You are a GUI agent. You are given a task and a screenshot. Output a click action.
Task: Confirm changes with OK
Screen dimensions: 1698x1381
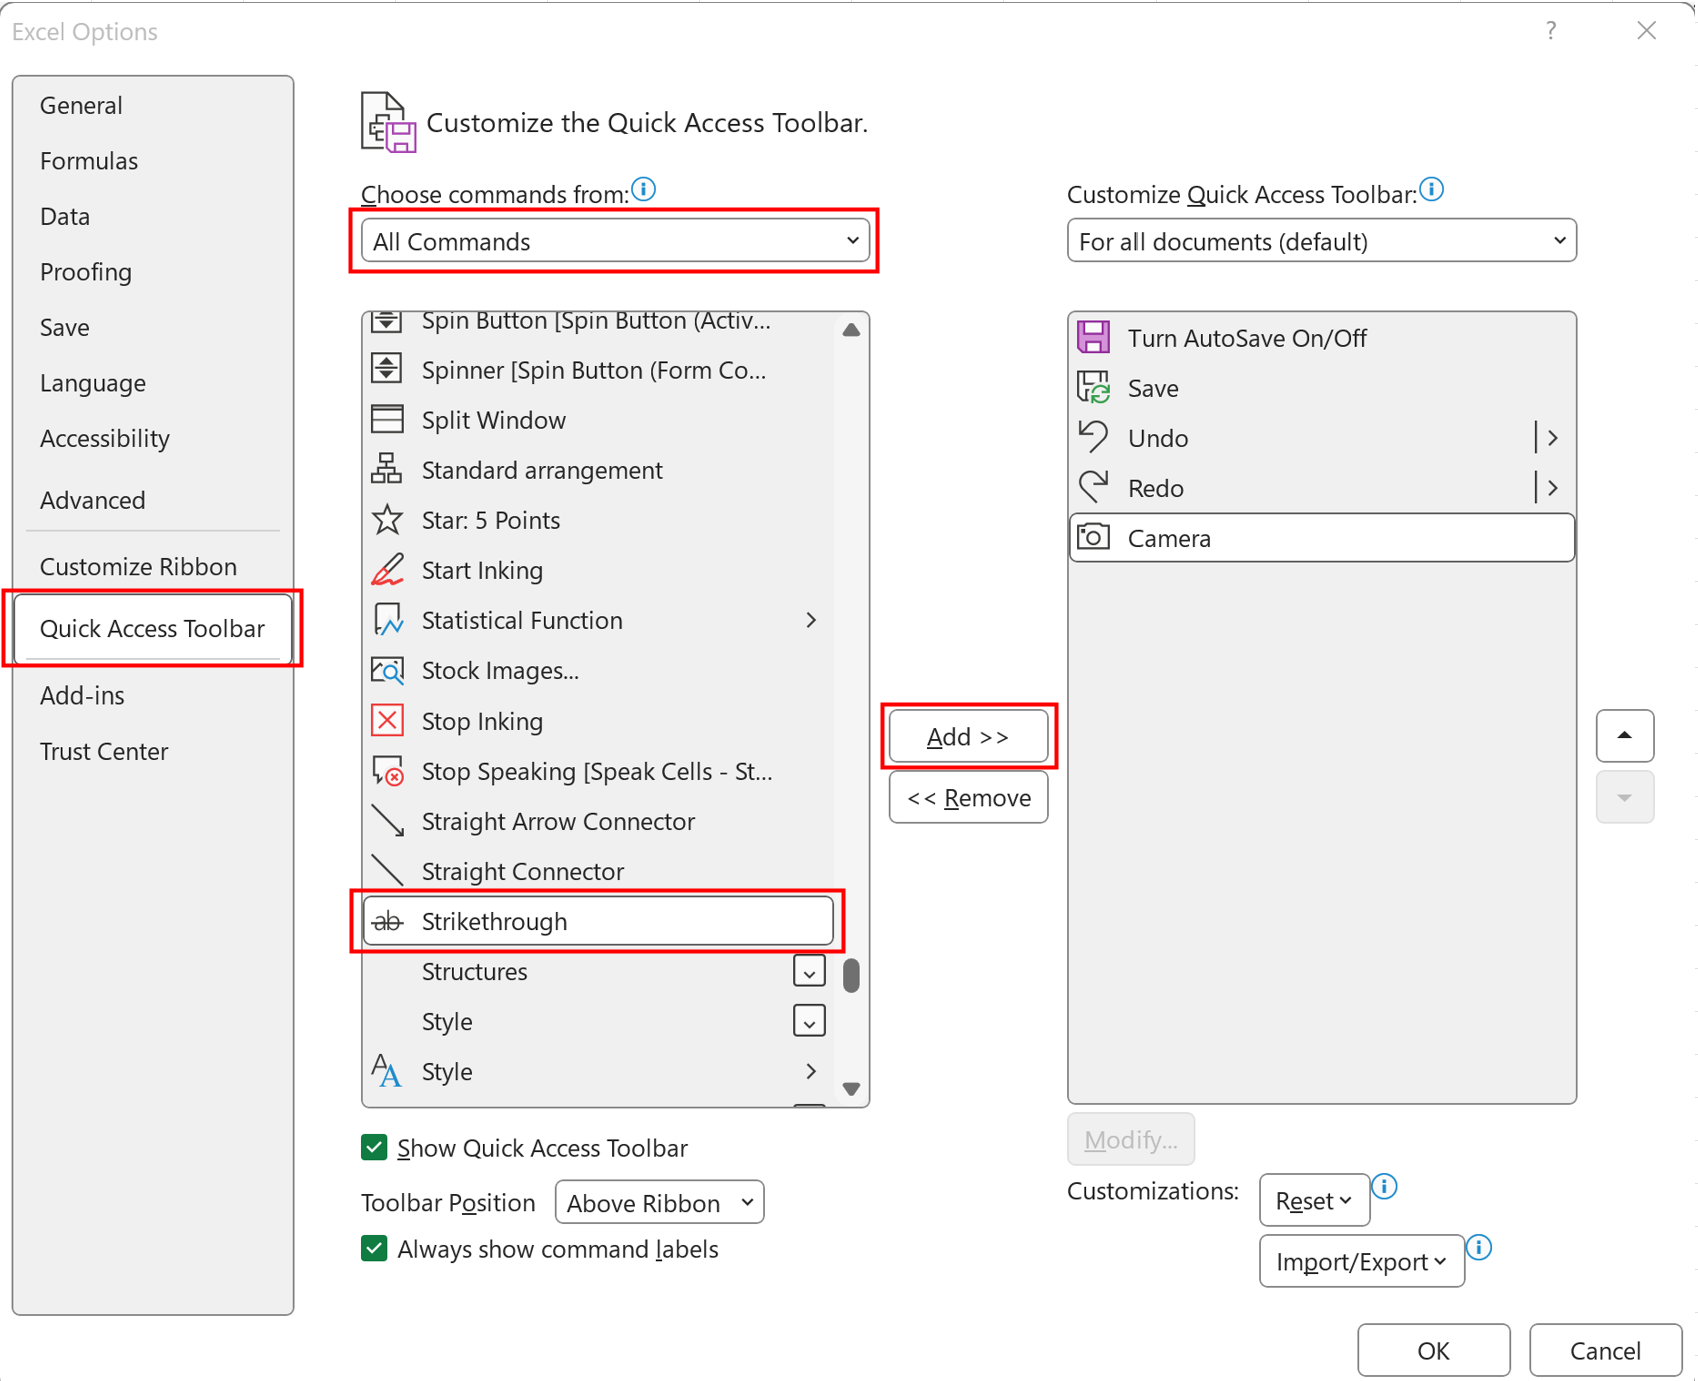point(1433,1350)
